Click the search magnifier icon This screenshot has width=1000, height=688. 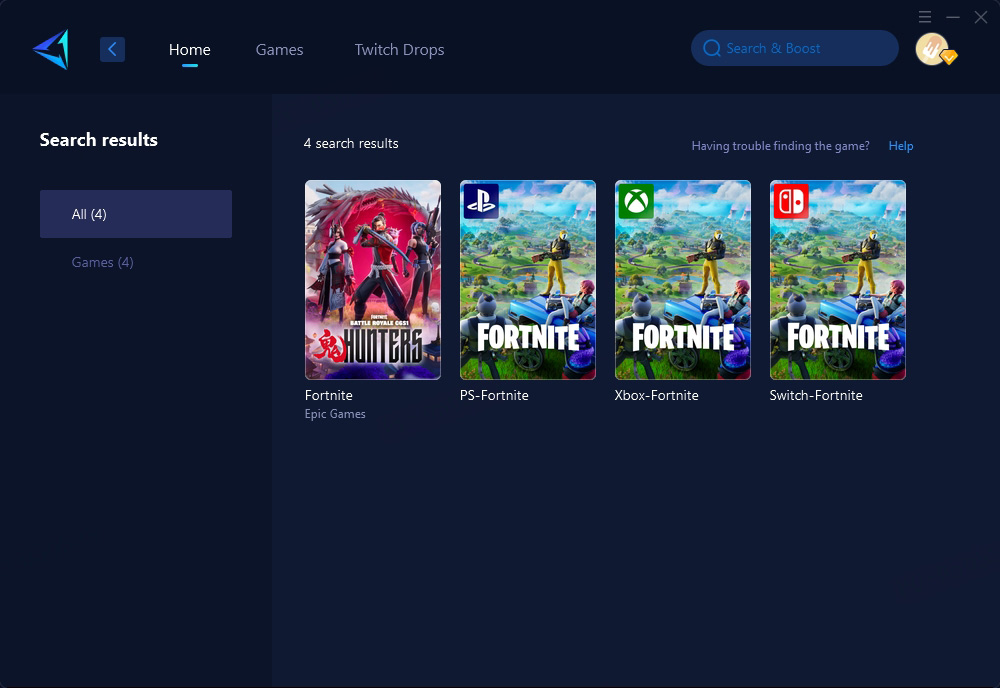pyautogui.click(x=712, y=48)
